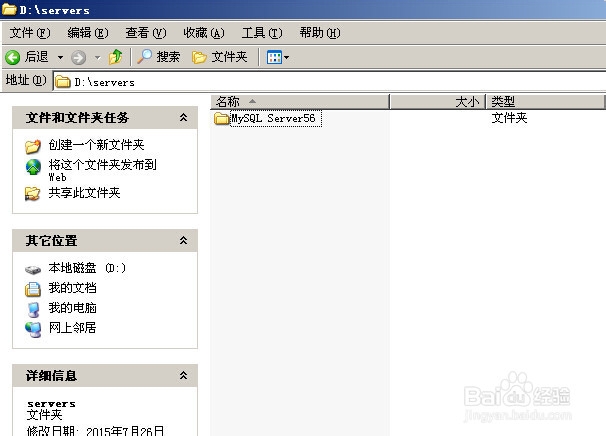Click the local disk drive icon
Viewport: 606px width, 436px height.
pyautogui.click(x=33, y=269)
